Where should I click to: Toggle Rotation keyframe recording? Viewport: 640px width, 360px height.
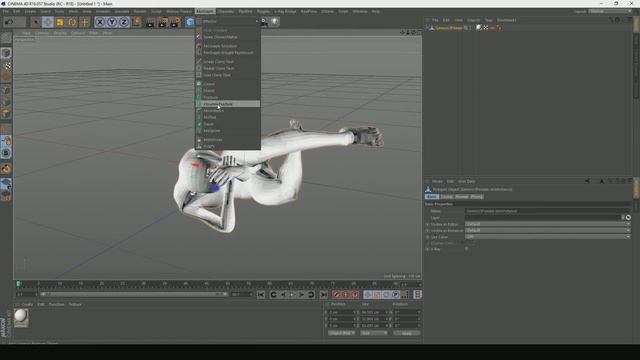(387, 295)
